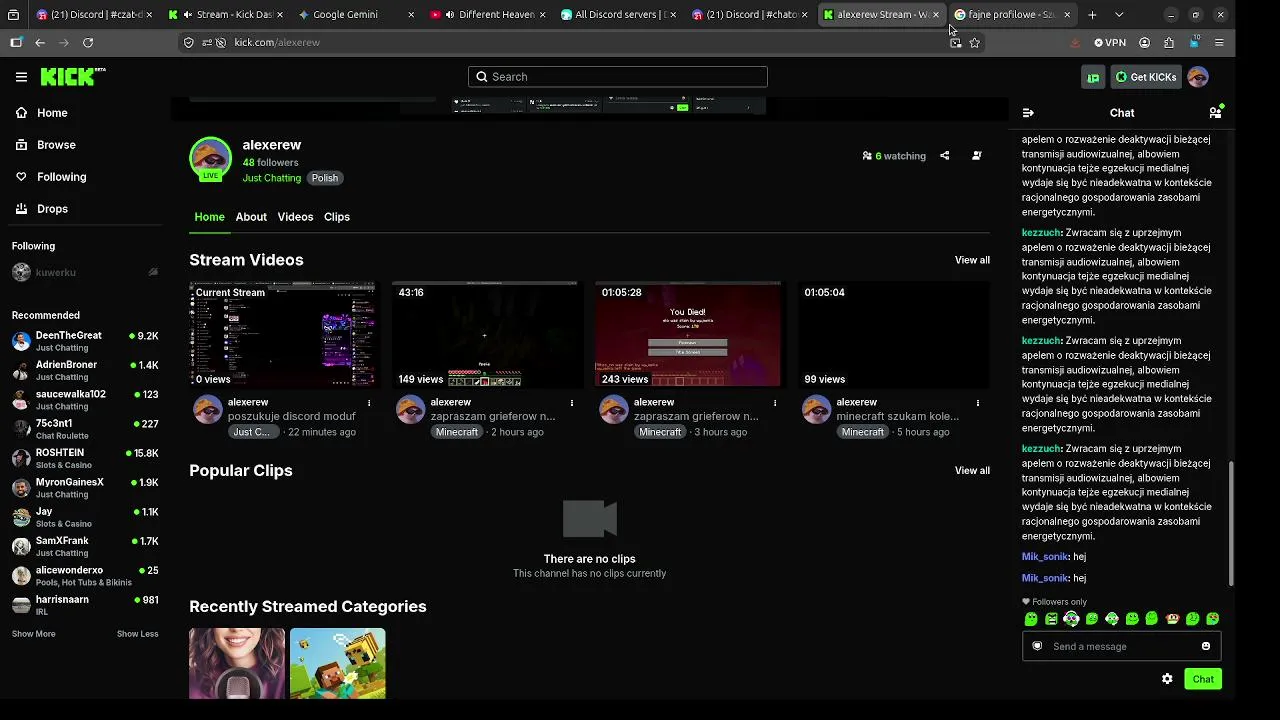Image resolution: width=1280 pixels, height=720 pixels.
Task: View all Stream Videos
Action: (972, 260)
